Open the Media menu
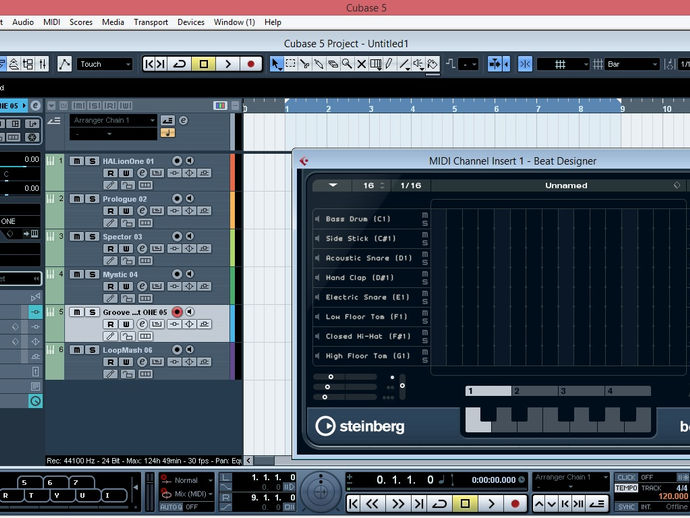 click(x=113, y=22)
